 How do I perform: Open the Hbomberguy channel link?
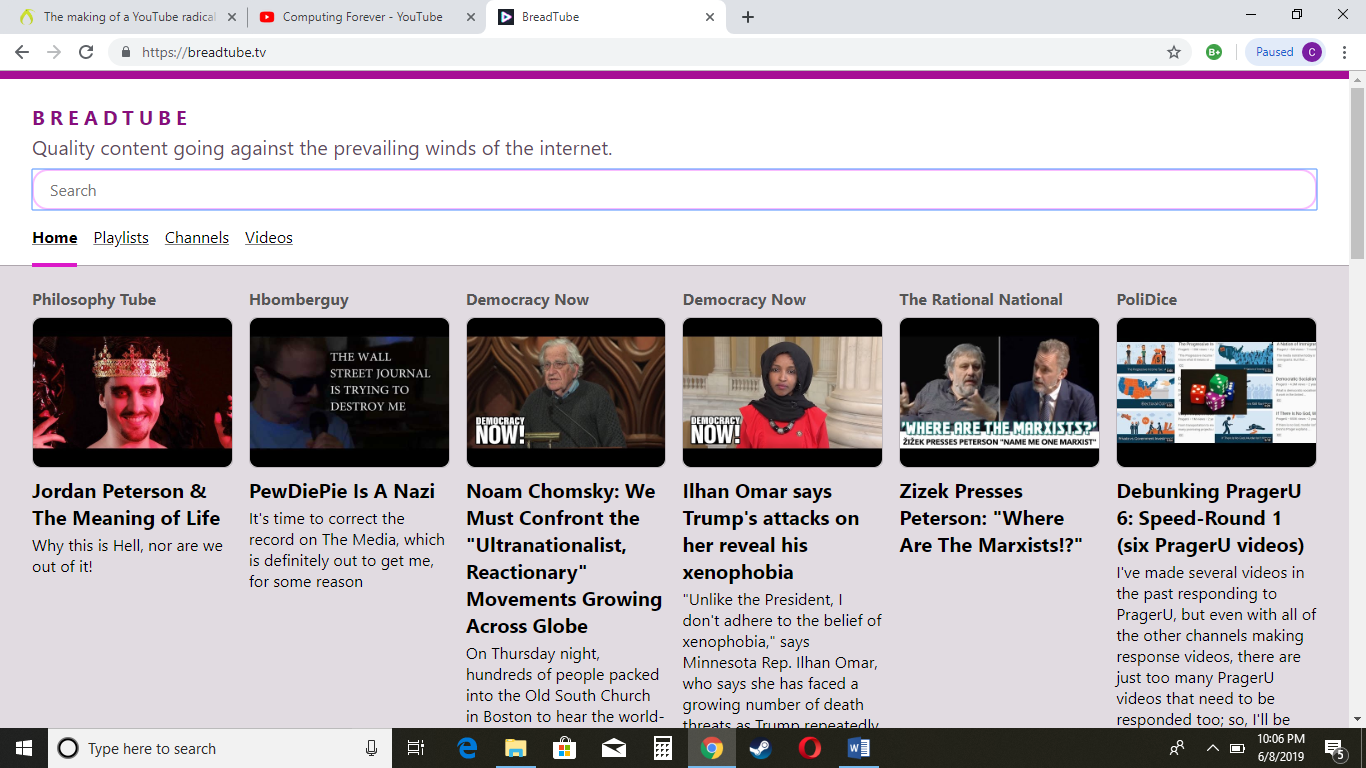click(x=299, y=300)
